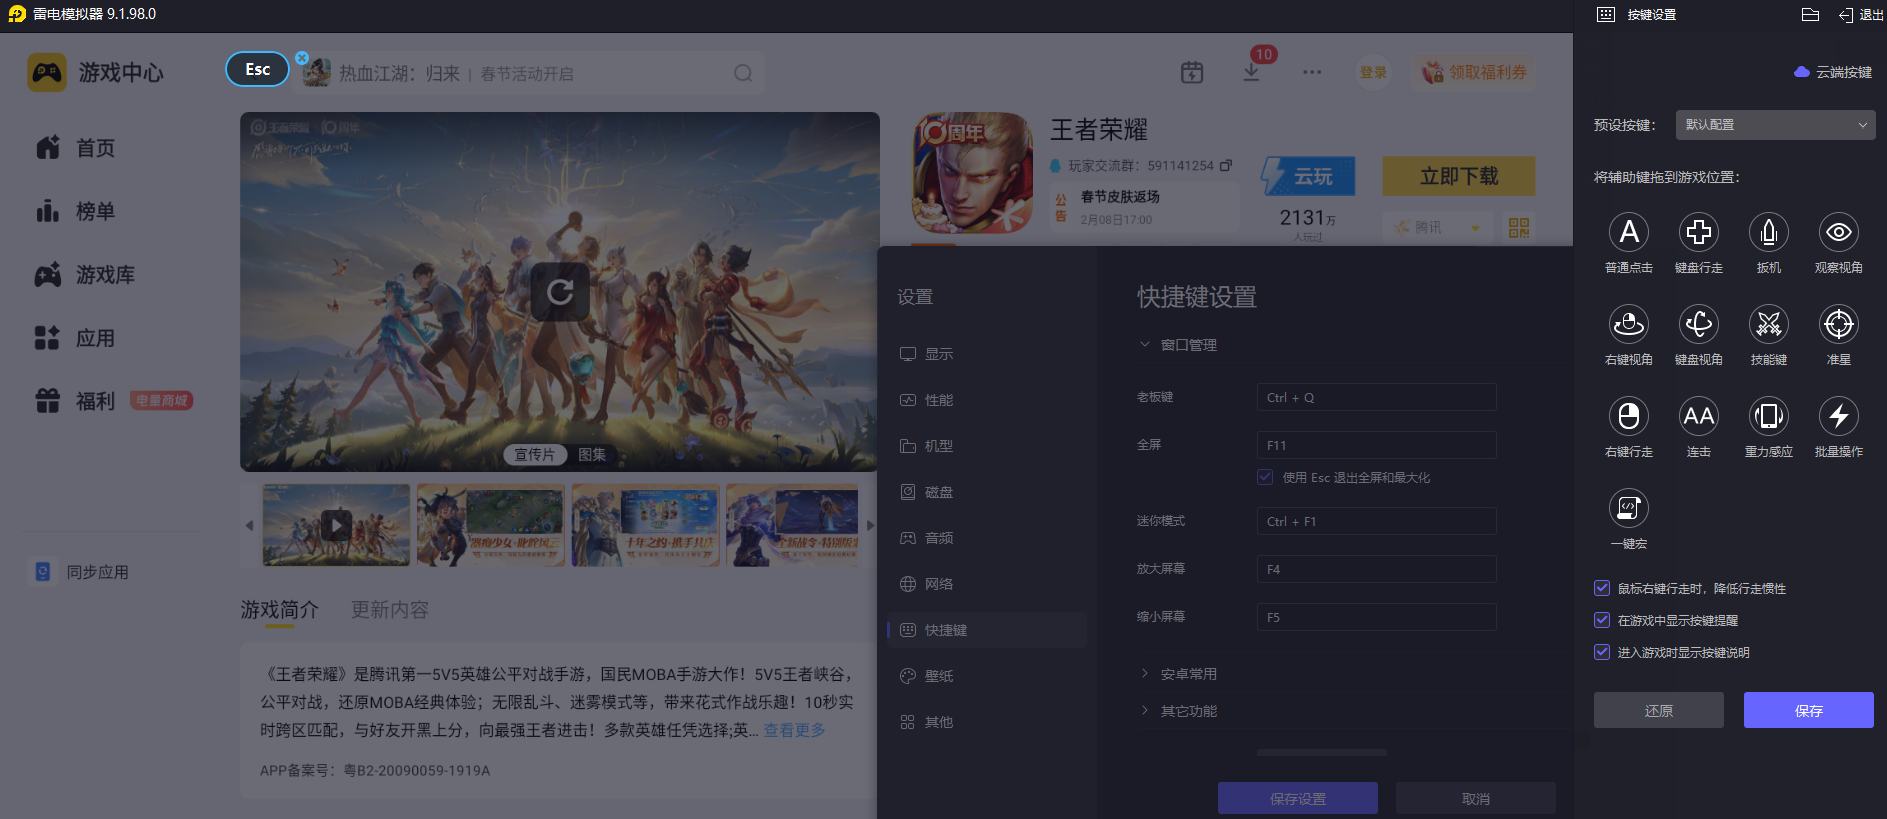The height and width of the screenshot is (819, 1887).
Task: Open 机型 settings category
Action: pyautogui.click(x=986, y=446)
